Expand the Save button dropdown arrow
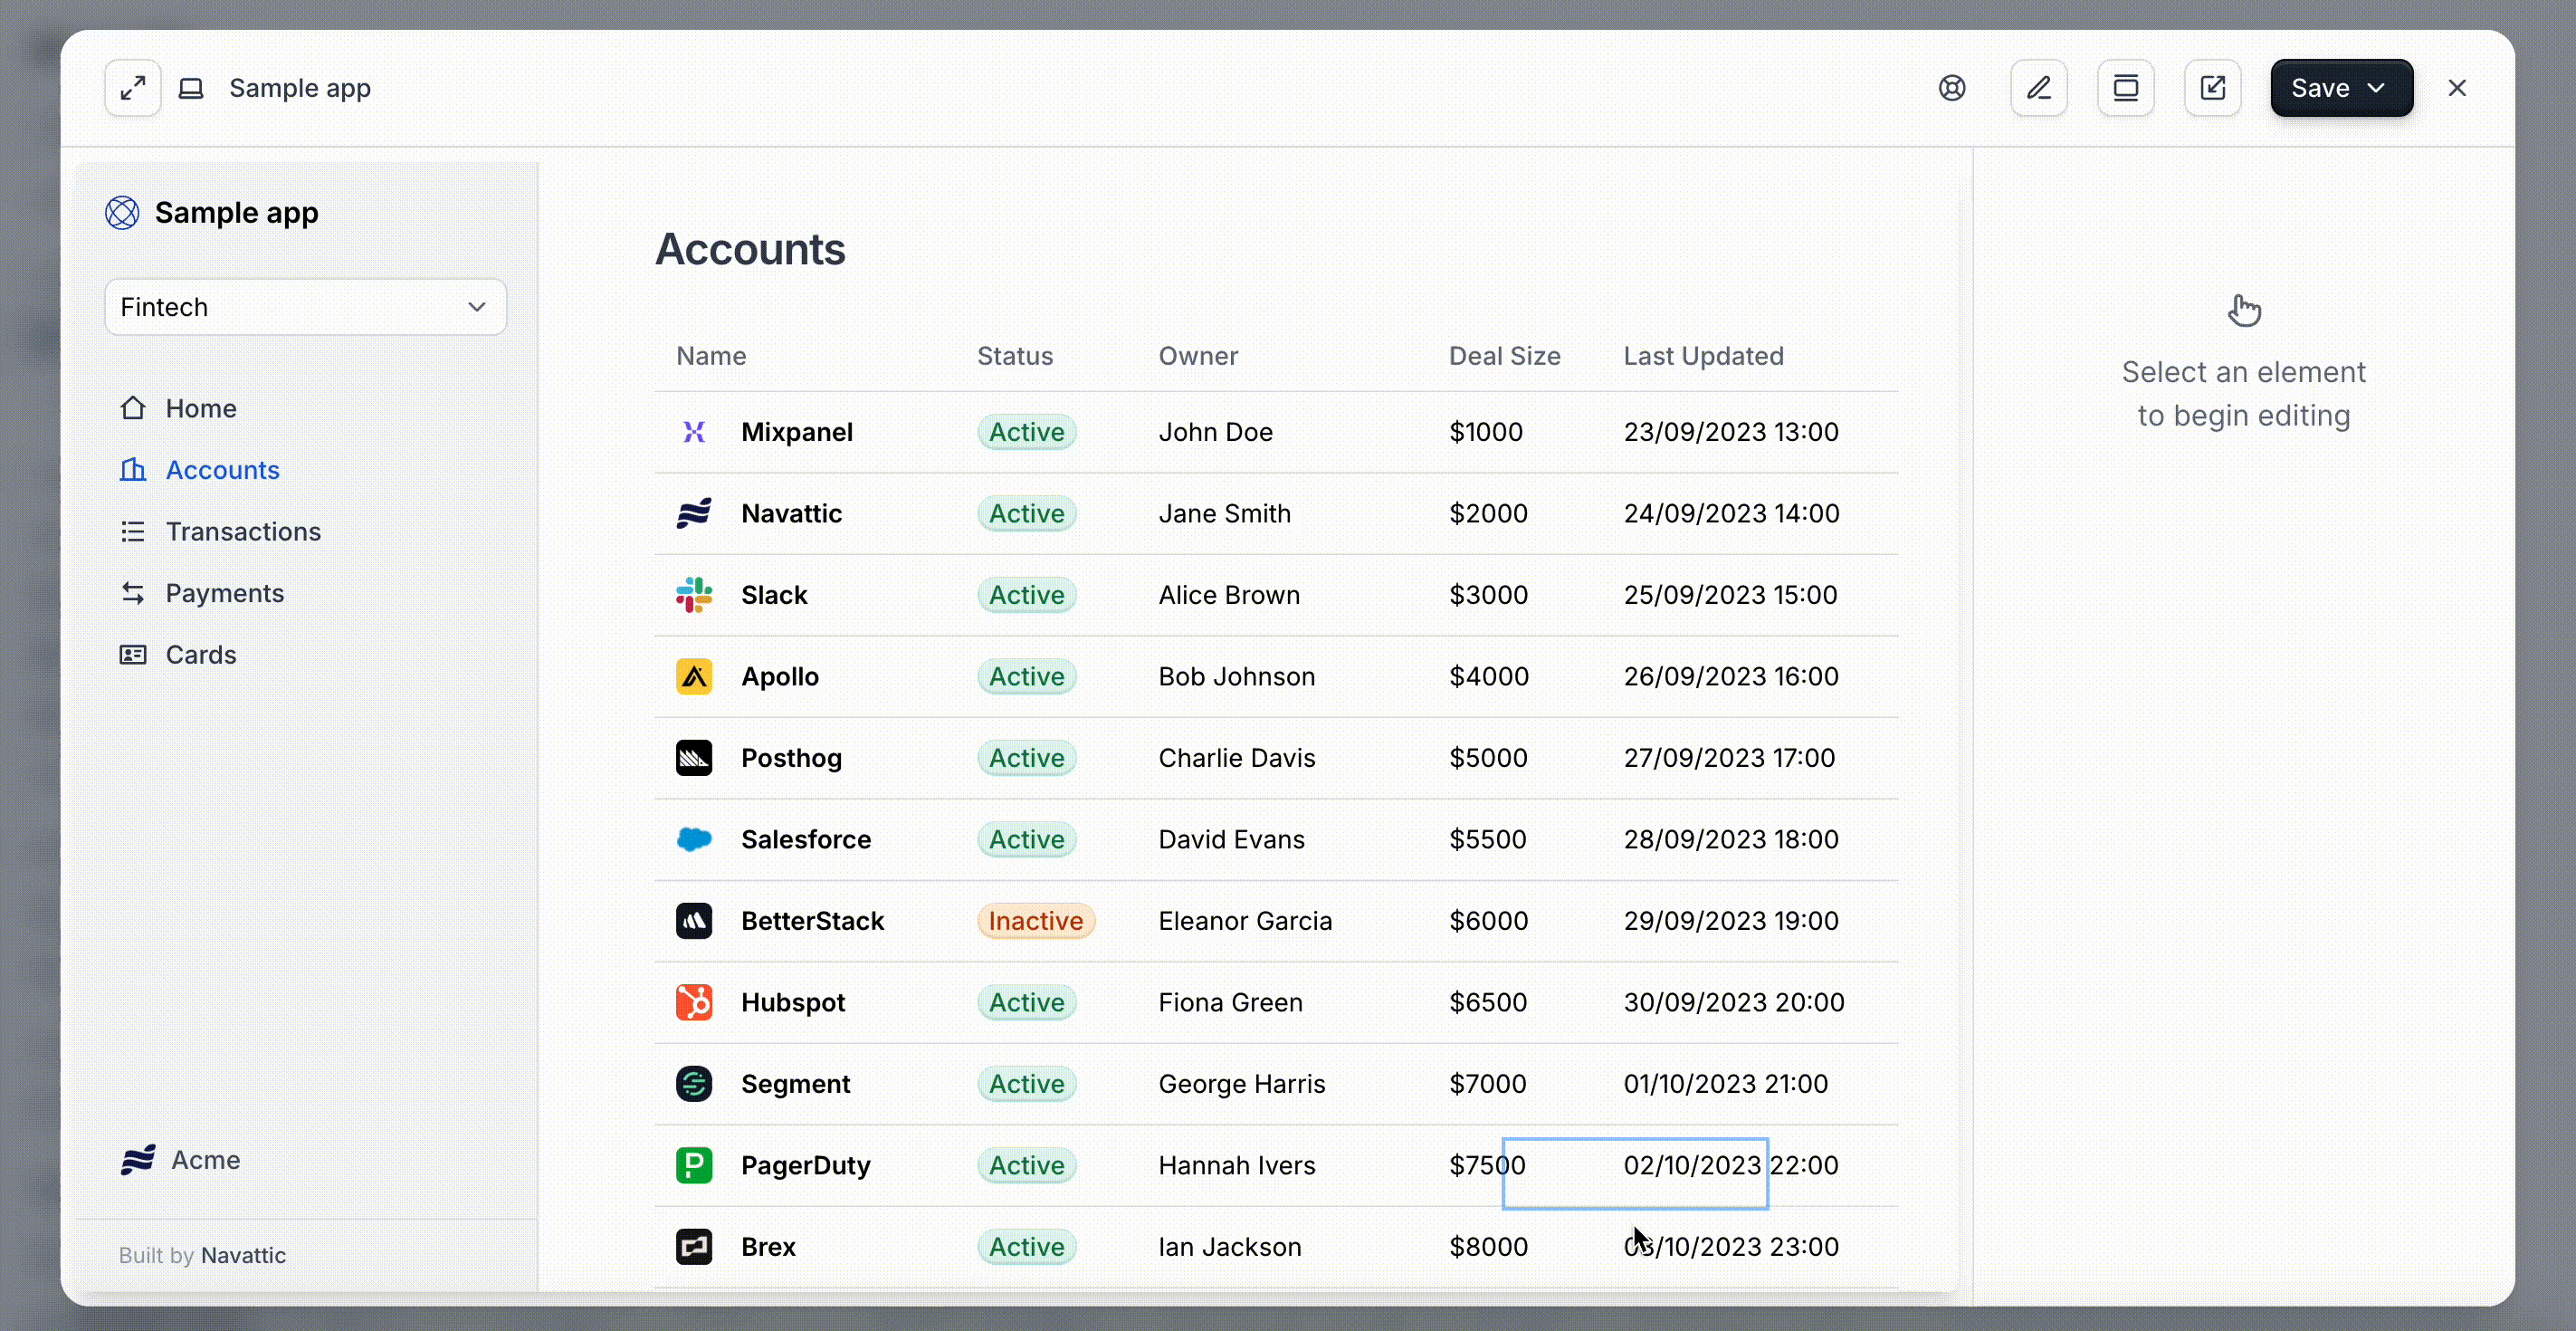 [x=2377, y=88]
